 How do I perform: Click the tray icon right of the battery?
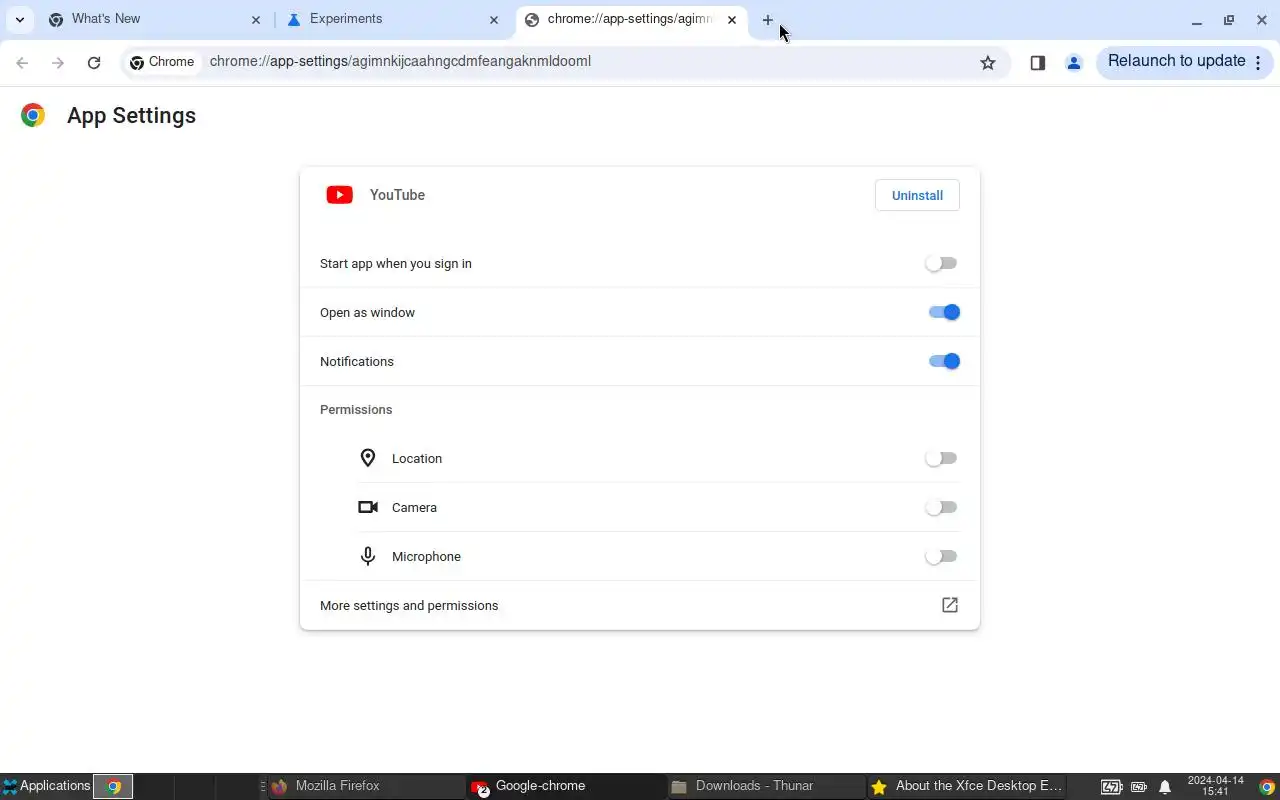coord(1139,787)
